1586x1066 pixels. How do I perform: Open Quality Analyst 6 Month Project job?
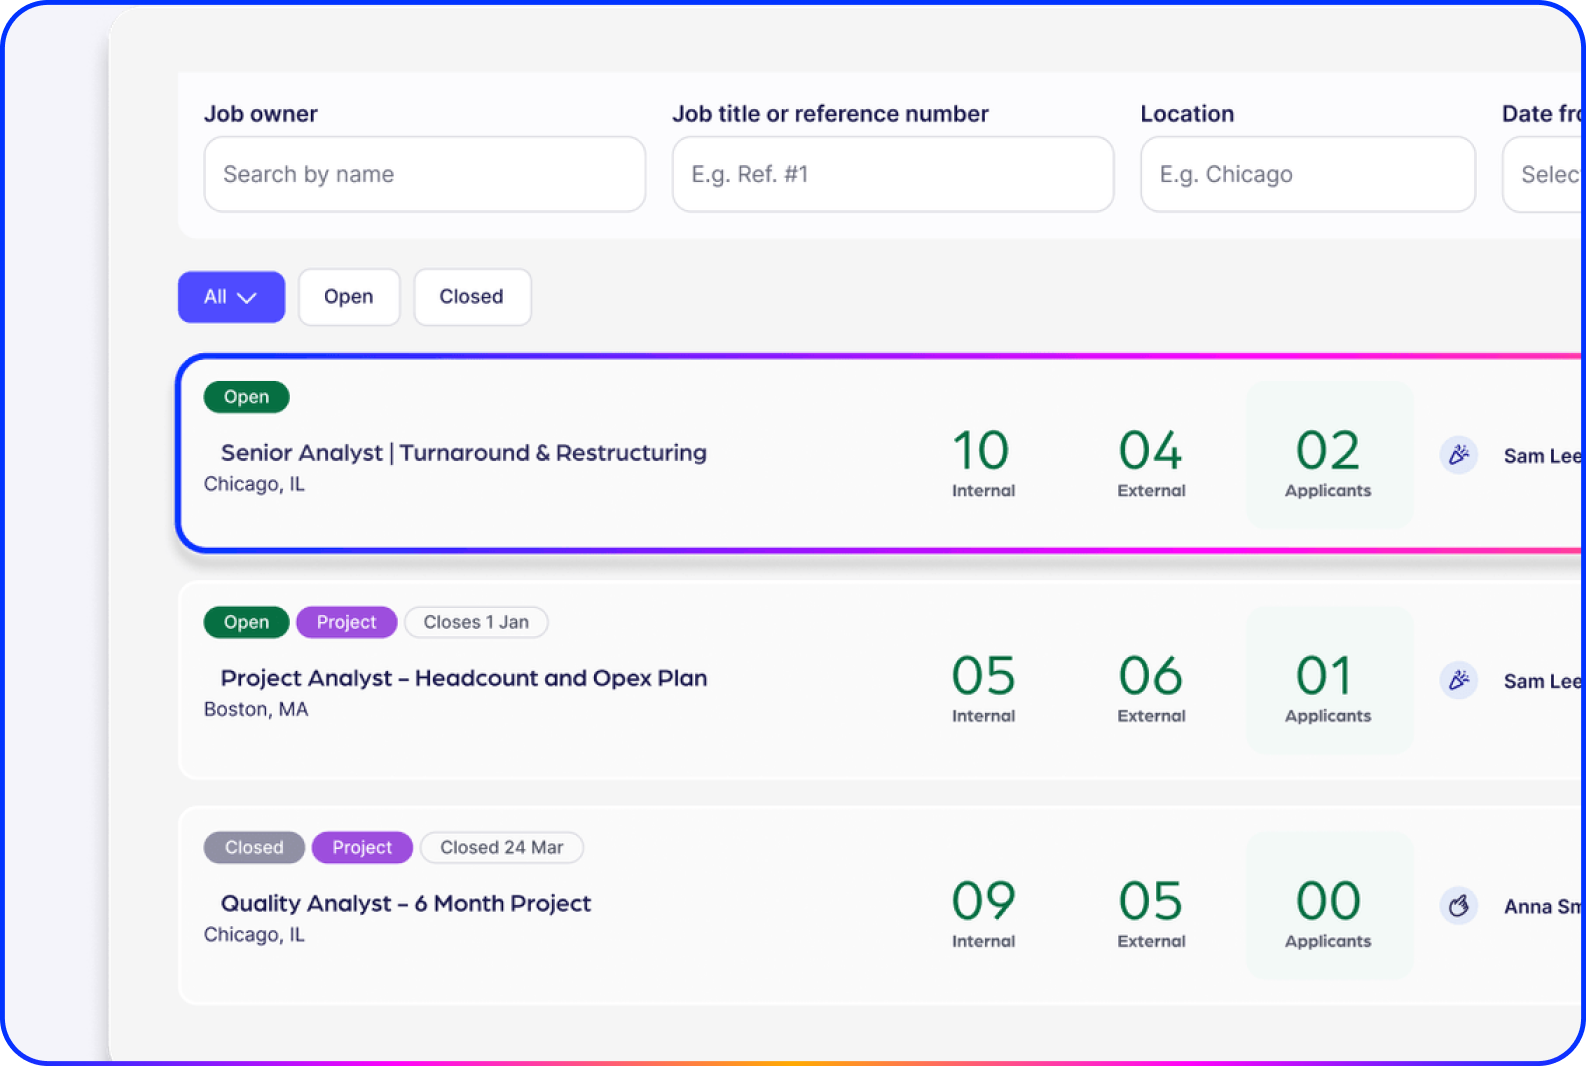click(x=405, y=904)
